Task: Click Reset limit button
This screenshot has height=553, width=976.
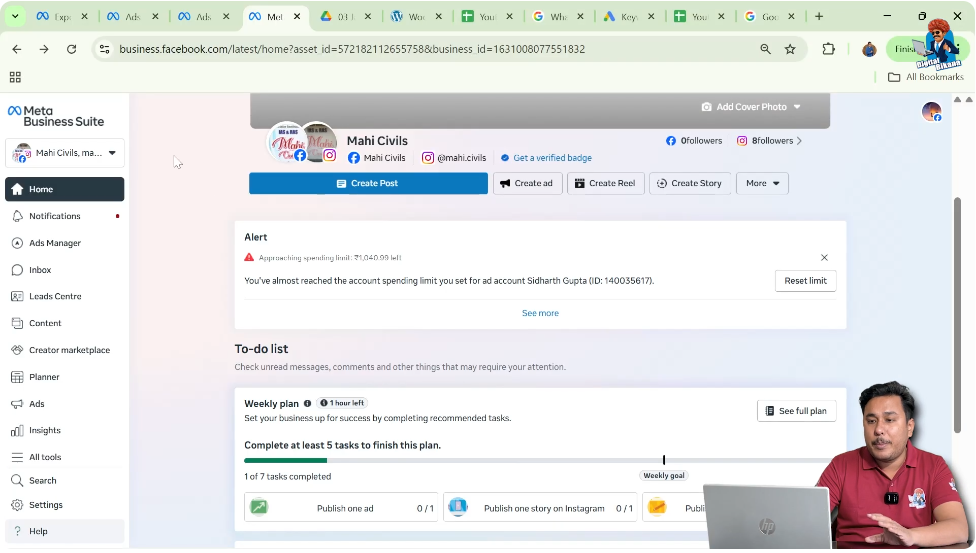Action: pyautogui.click(x=805, y=281)
